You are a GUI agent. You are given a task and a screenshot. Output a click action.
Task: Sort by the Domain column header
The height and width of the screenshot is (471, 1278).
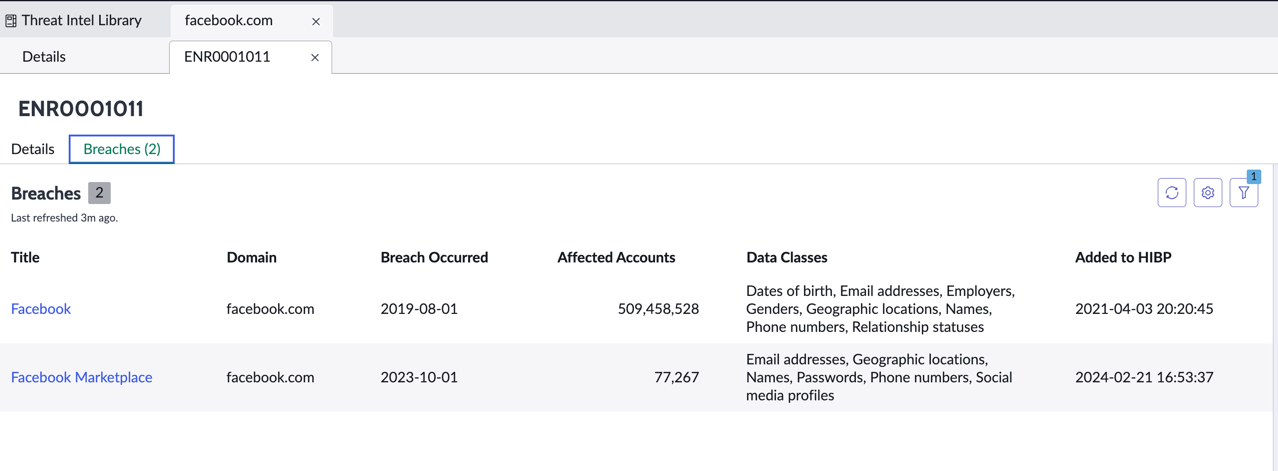(x=252, y=257)
